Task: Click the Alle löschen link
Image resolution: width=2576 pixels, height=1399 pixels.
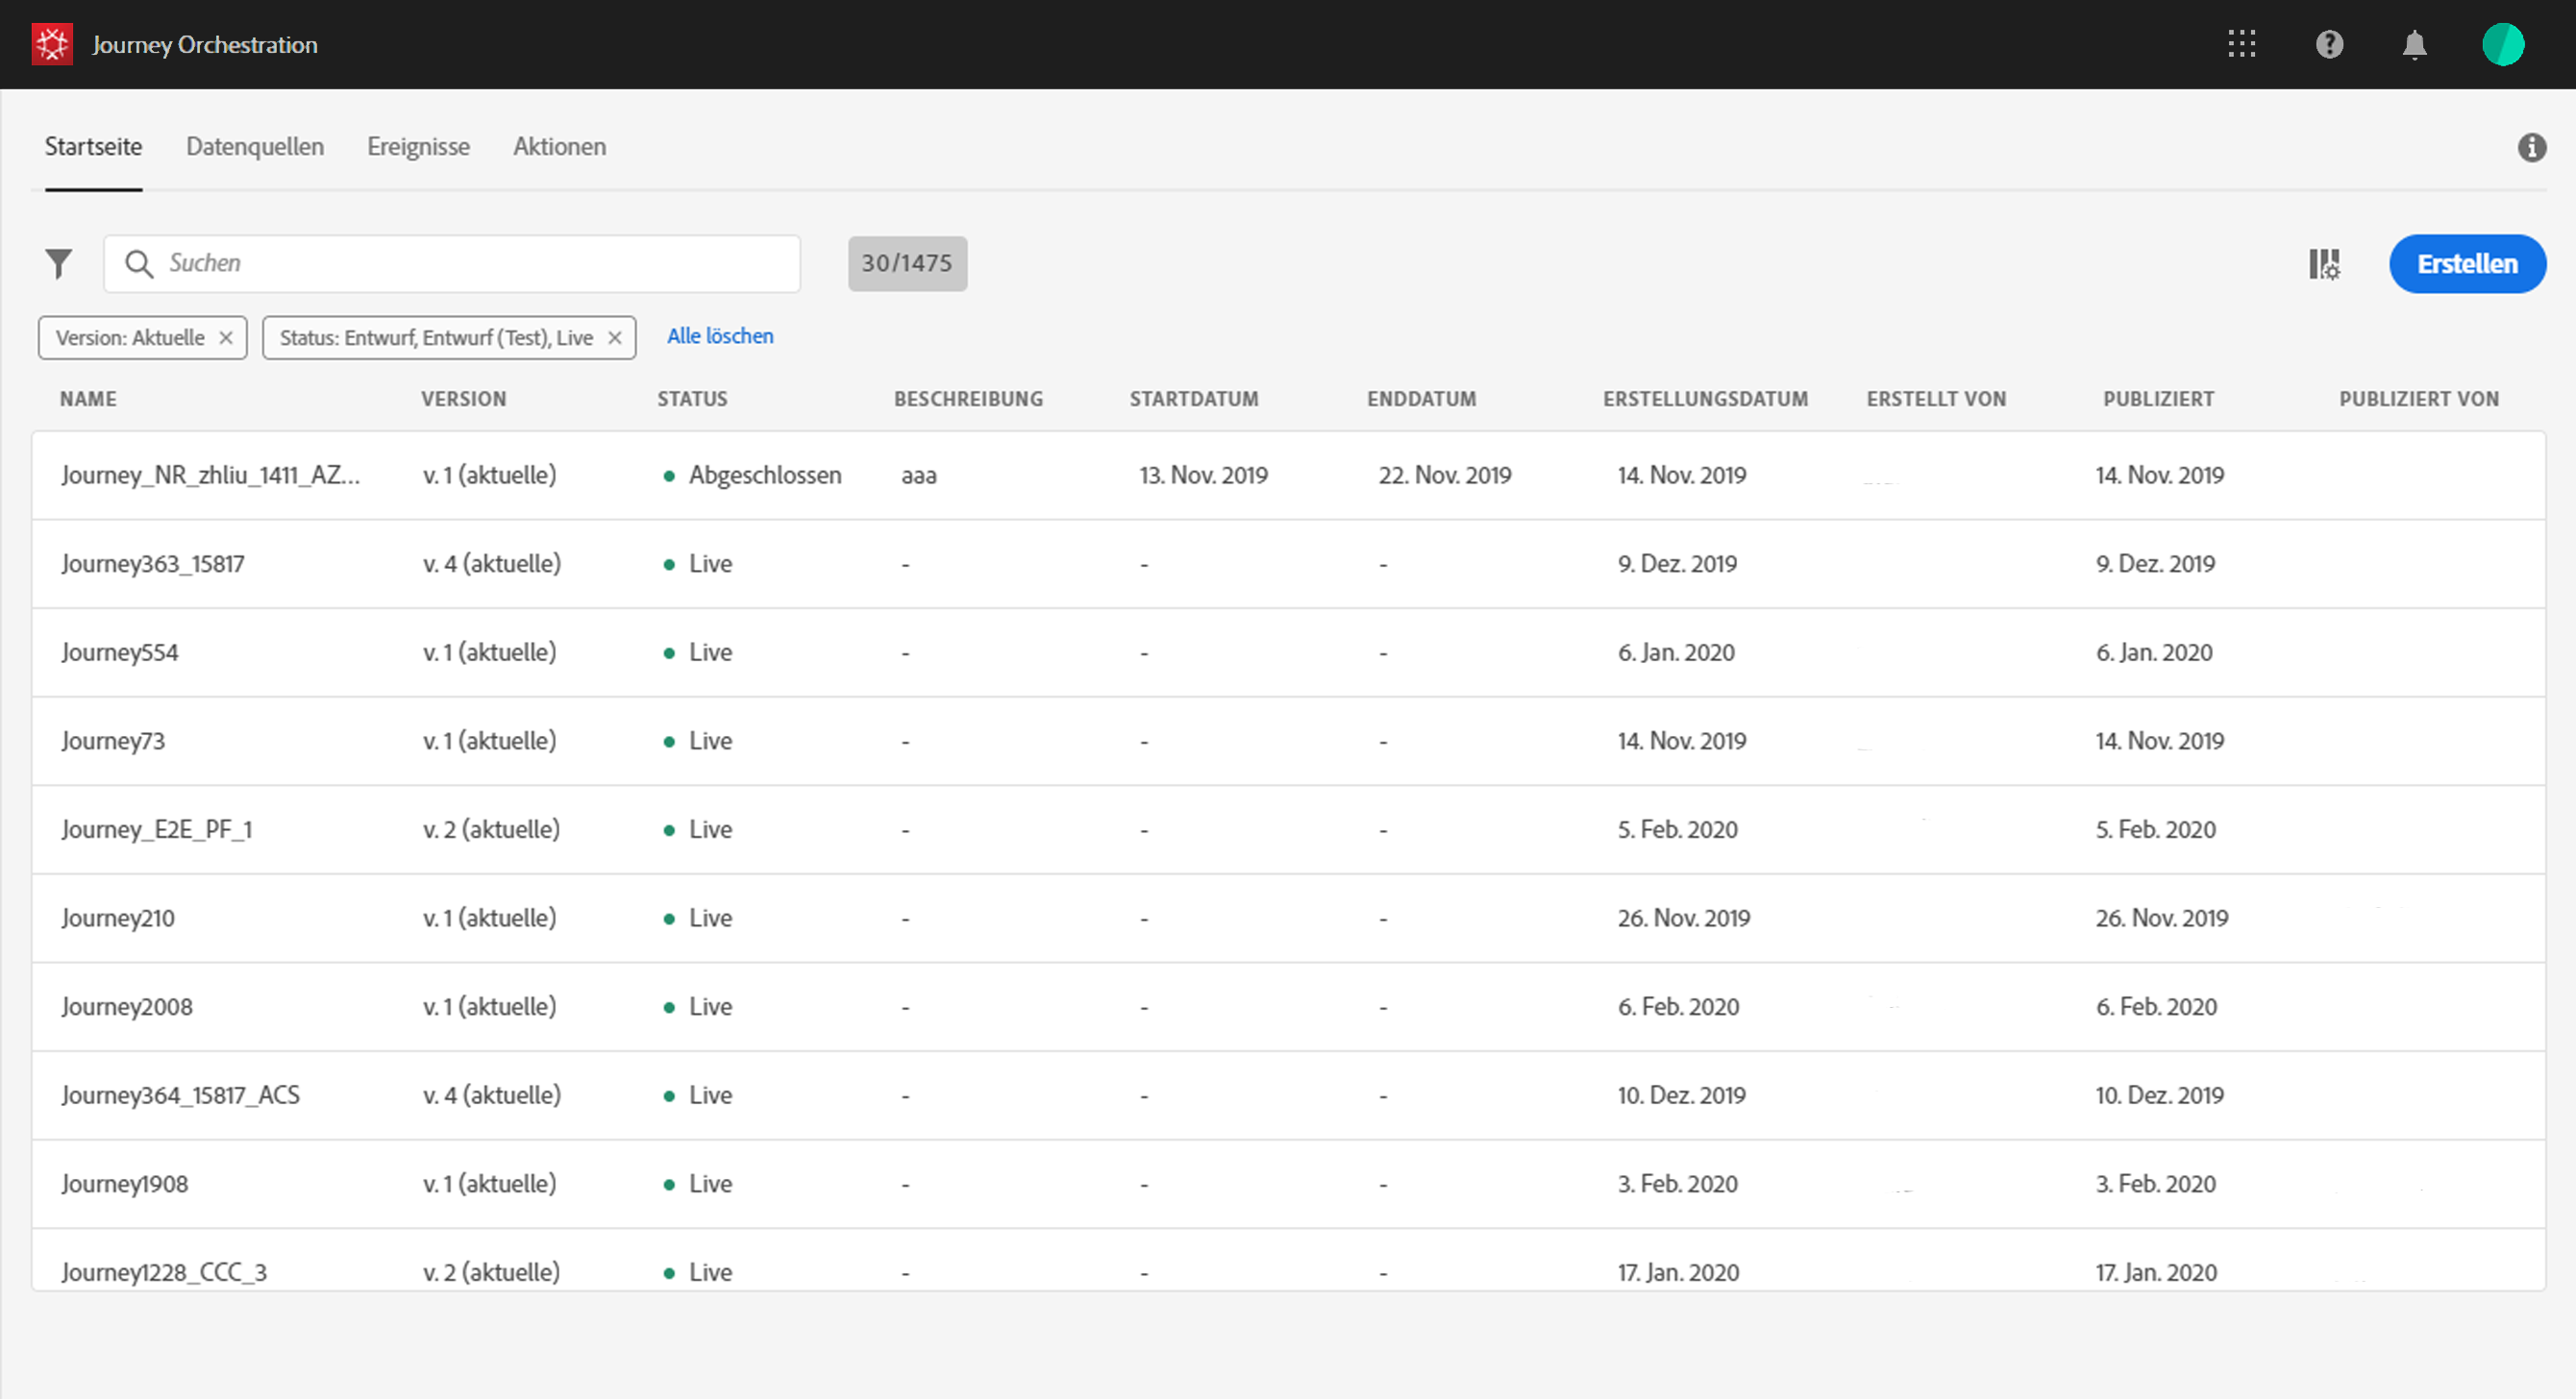Action: point(720,336)
